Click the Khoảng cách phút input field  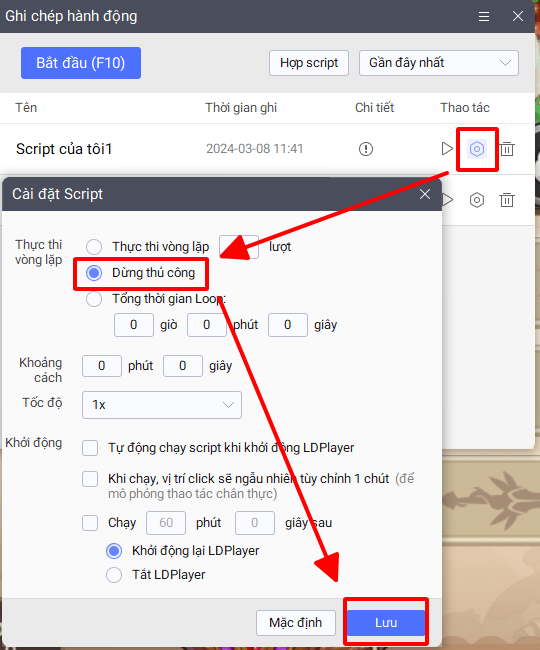point(102,366)
